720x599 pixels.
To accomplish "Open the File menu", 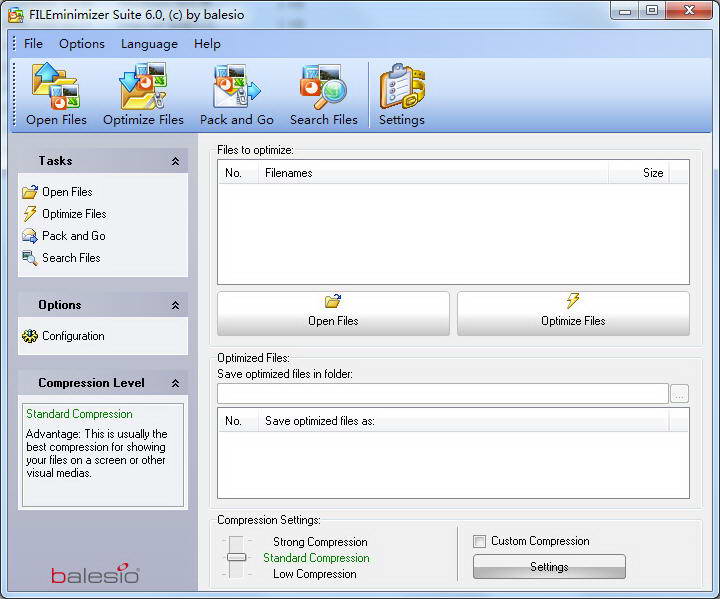I will pos(33,44).
